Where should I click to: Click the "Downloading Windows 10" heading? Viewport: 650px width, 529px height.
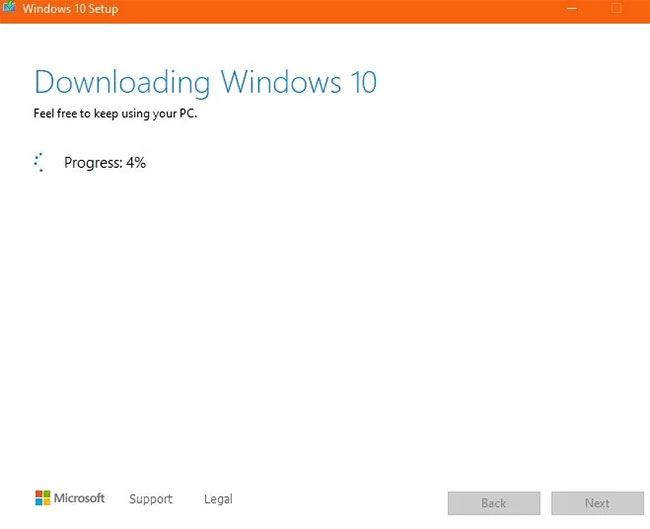coord(205,83)
